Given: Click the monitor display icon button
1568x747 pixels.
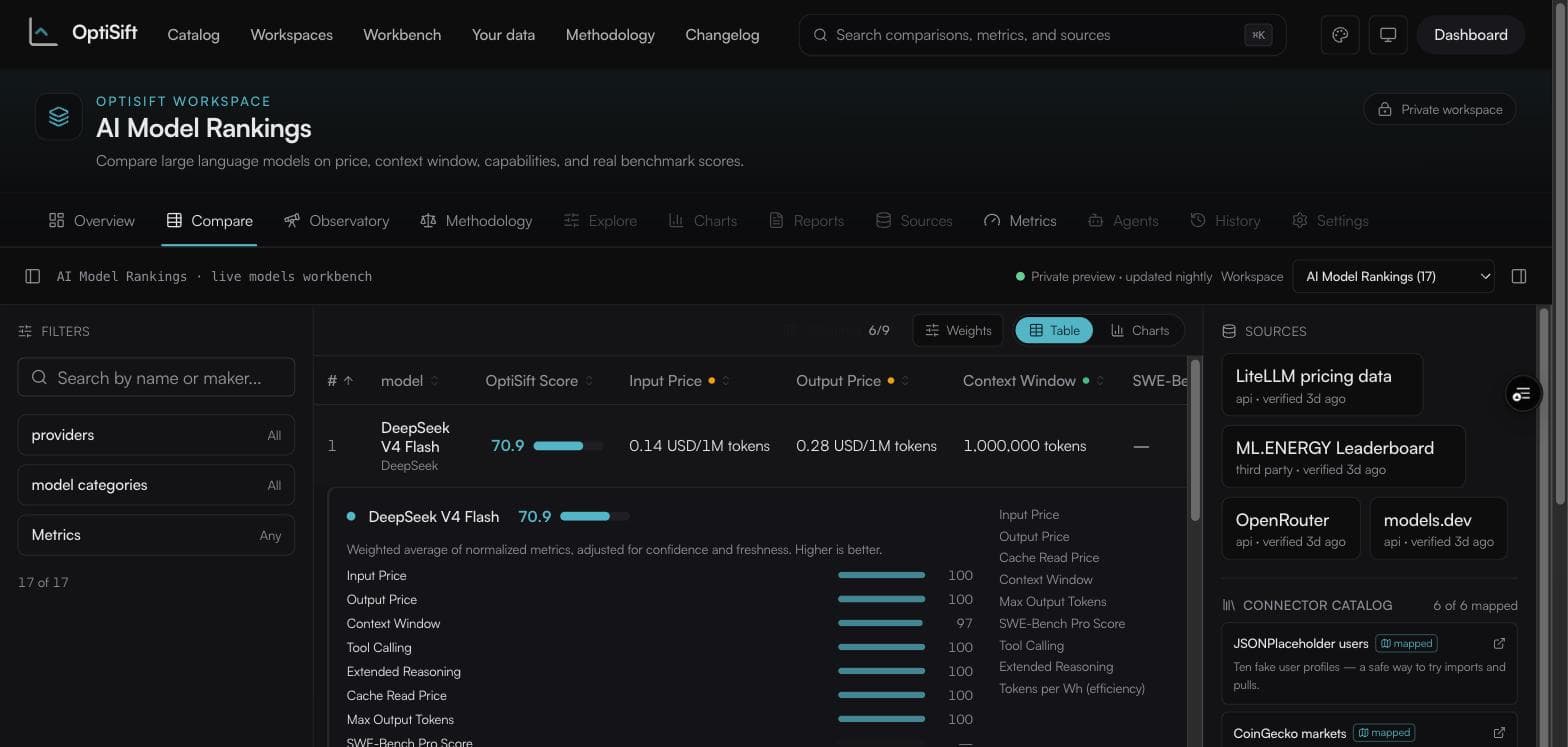Looking at the screenshot, I should coord(1388,35).
